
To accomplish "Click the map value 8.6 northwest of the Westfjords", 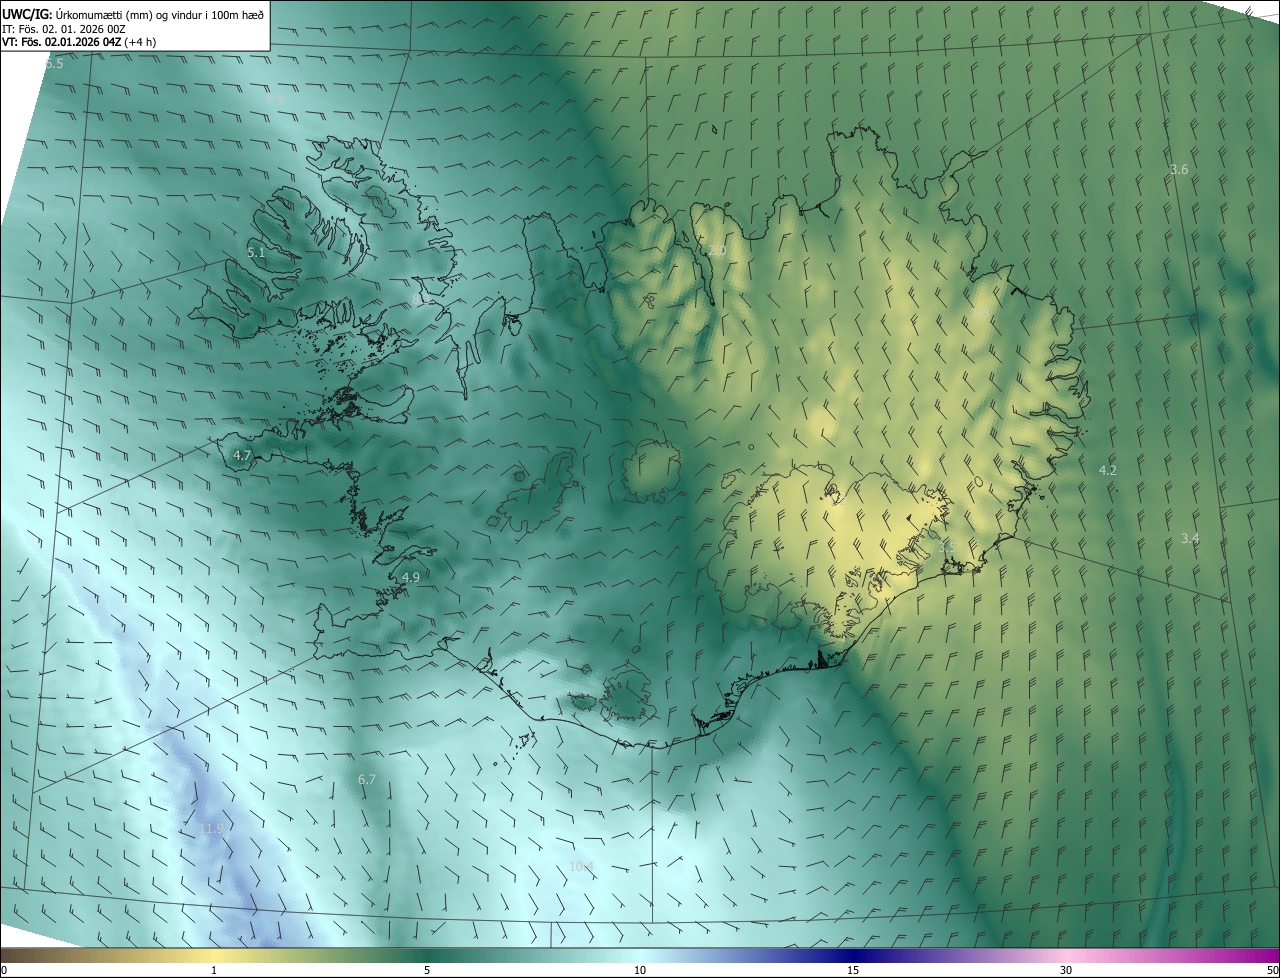I will pyautogui.click(x=275, y=98).
